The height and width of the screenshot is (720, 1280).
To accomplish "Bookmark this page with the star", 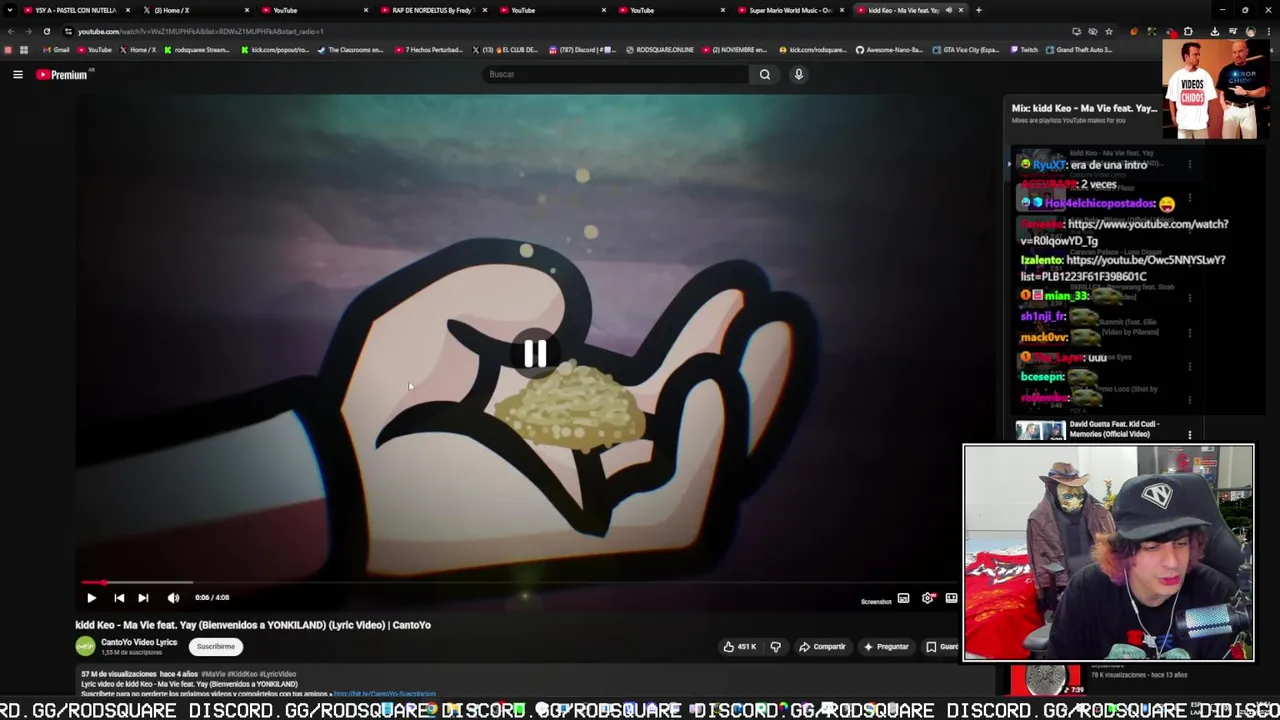I will [1108, 31].
